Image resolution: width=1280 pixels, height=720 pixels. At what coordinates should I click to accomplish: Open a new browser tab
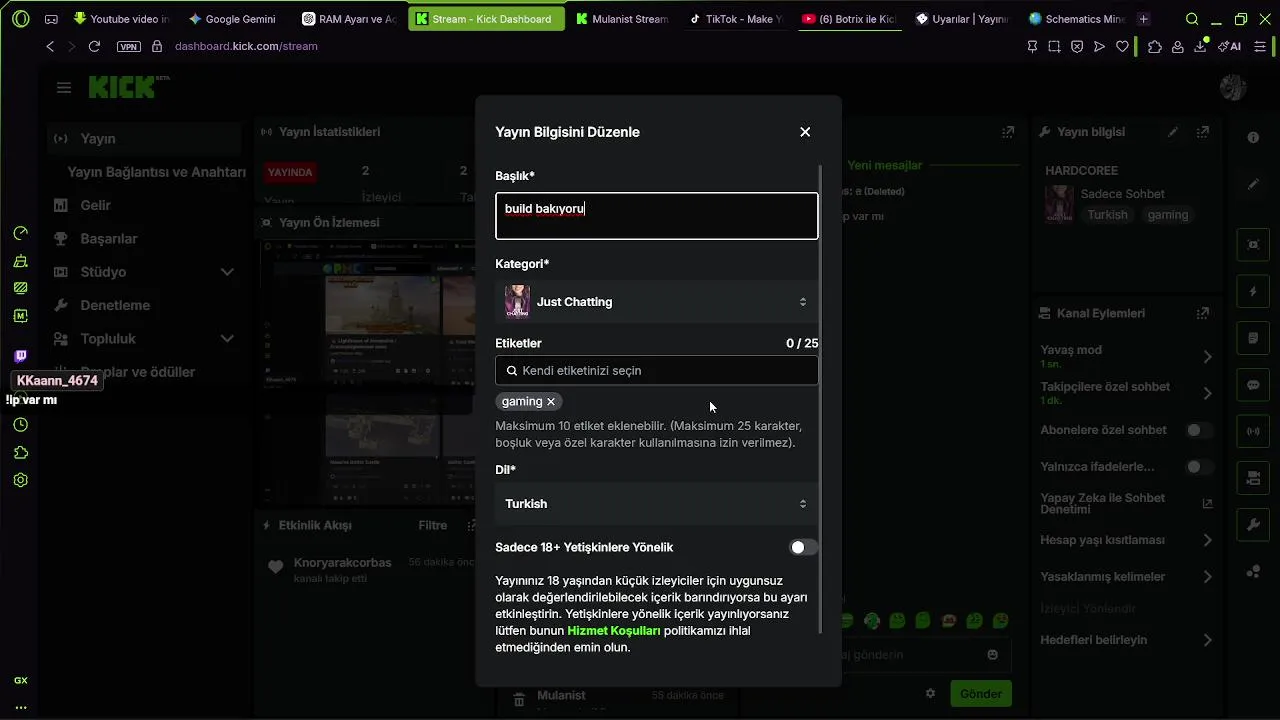[1144, 19]
